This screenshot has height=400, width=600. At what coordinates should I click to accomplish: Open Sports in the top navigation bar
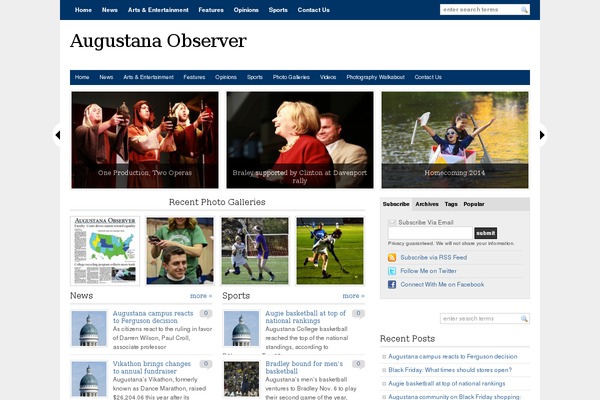point(278,10)
